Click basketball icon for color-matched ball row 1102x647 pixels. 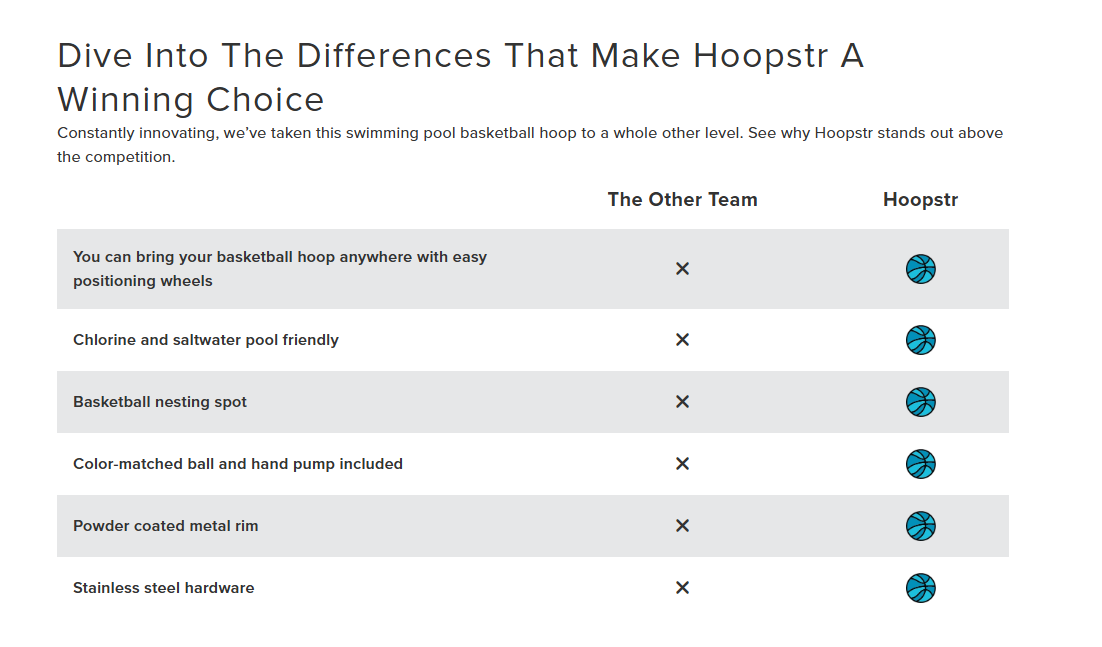(x=920, y=464)
